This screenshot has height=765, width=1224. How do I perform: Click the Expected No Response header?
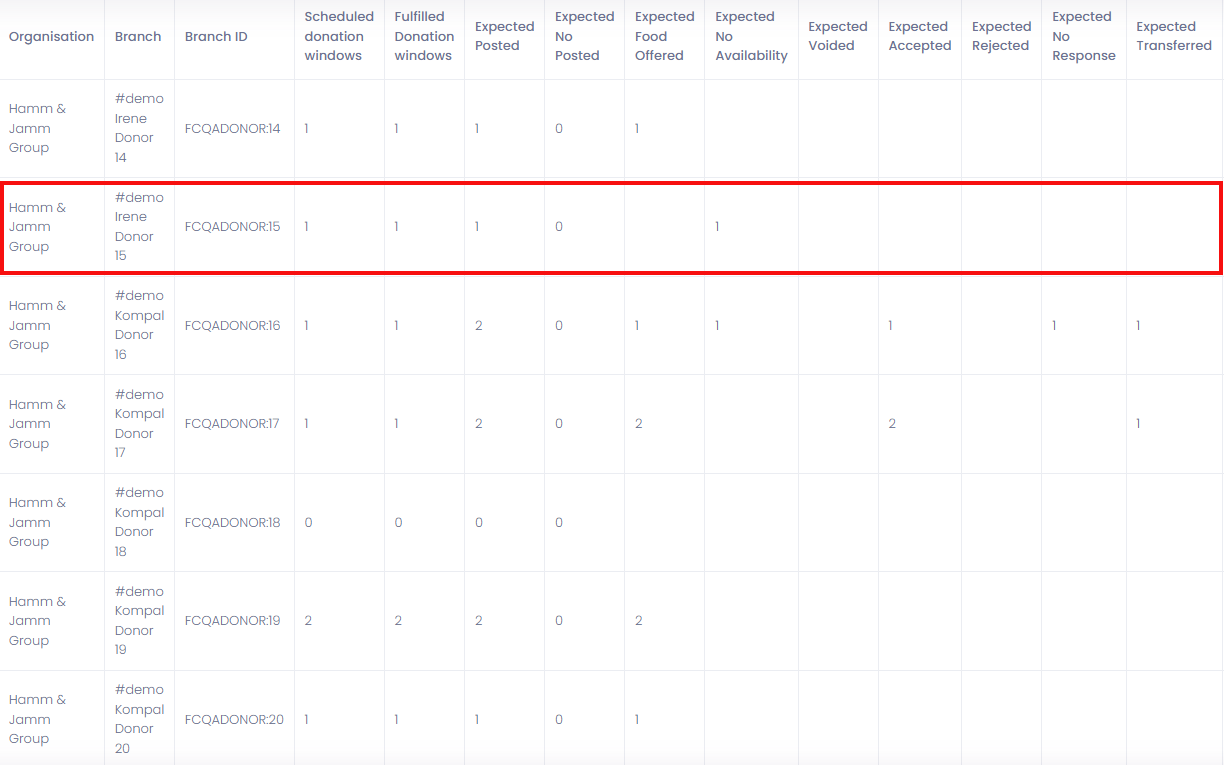[x=1083, y=36]
